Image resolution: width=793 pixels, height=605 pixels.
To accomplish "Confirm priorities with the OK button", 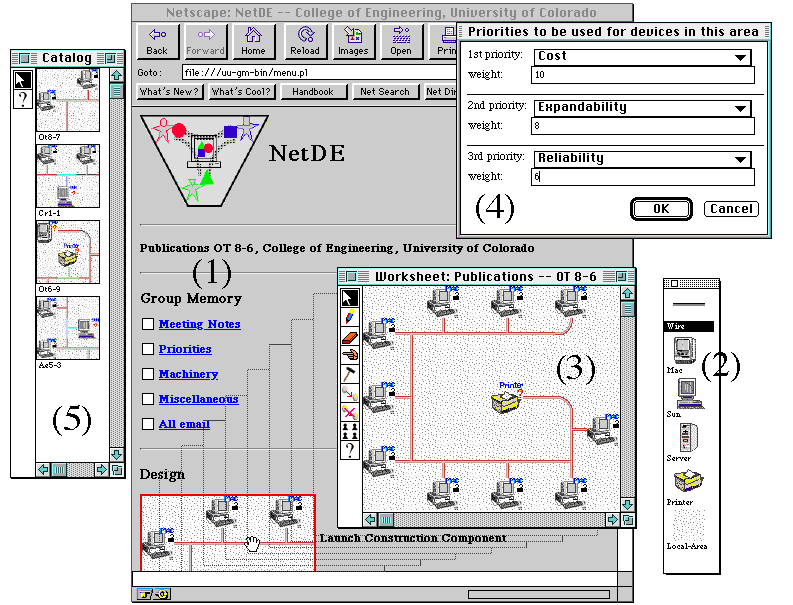I will [x=661, y=209].
